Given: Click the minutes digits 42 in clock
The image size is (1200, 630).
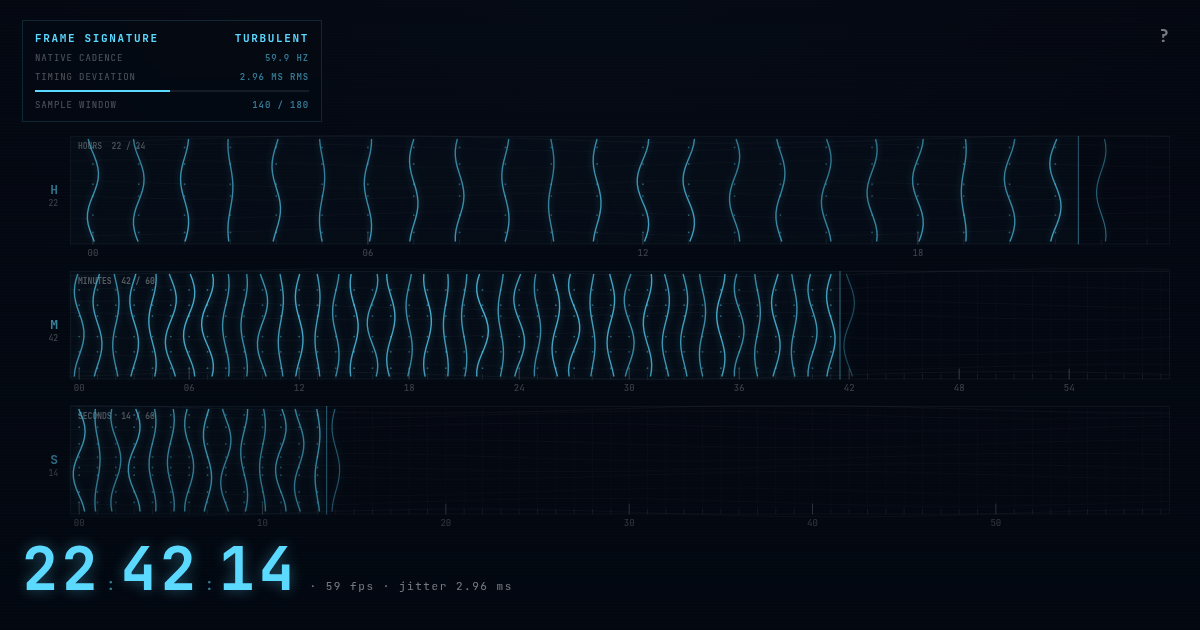Looking at the screenshot, I should point(159,569).
